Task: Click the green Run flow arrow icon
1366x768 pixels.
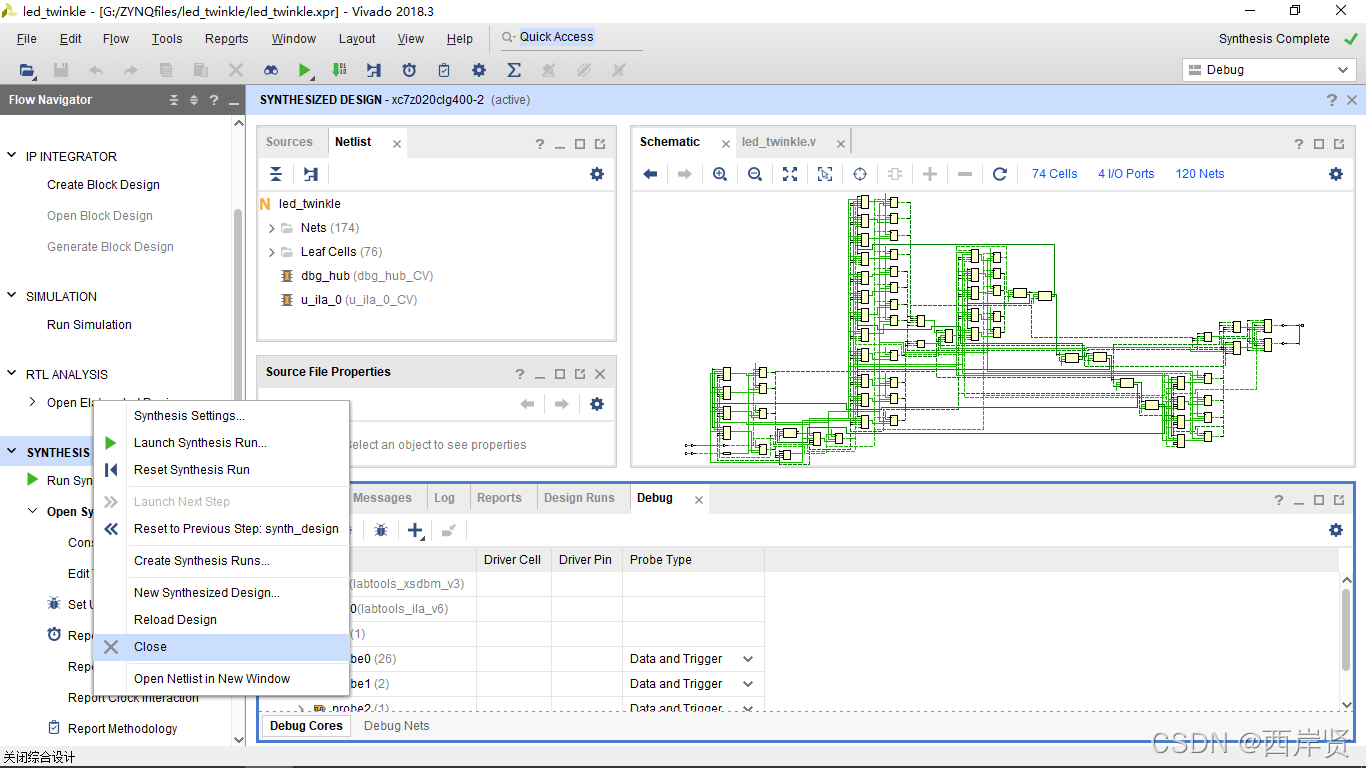Action: tap(304, 70)
